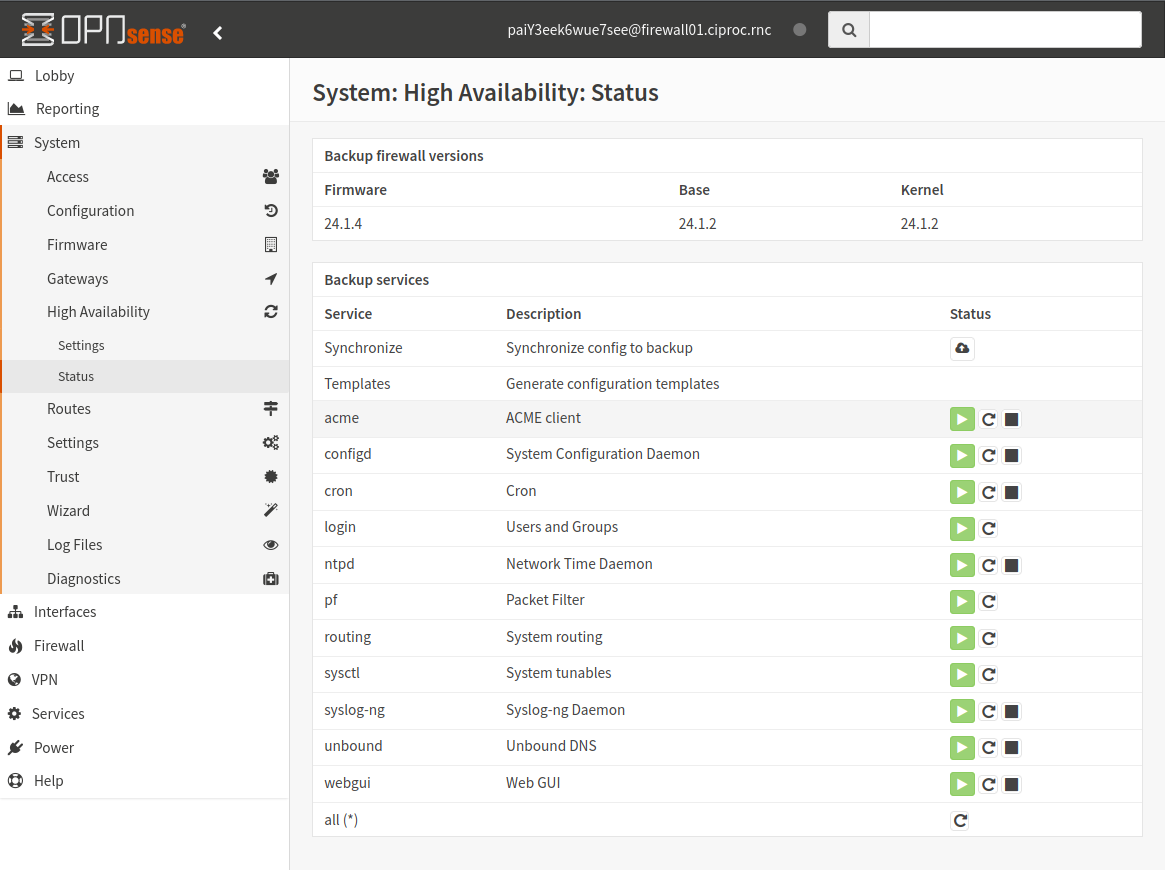This screenshot has width=1165, height=870.
Task: Start the unbound DNS service
Action: (961, 747)
